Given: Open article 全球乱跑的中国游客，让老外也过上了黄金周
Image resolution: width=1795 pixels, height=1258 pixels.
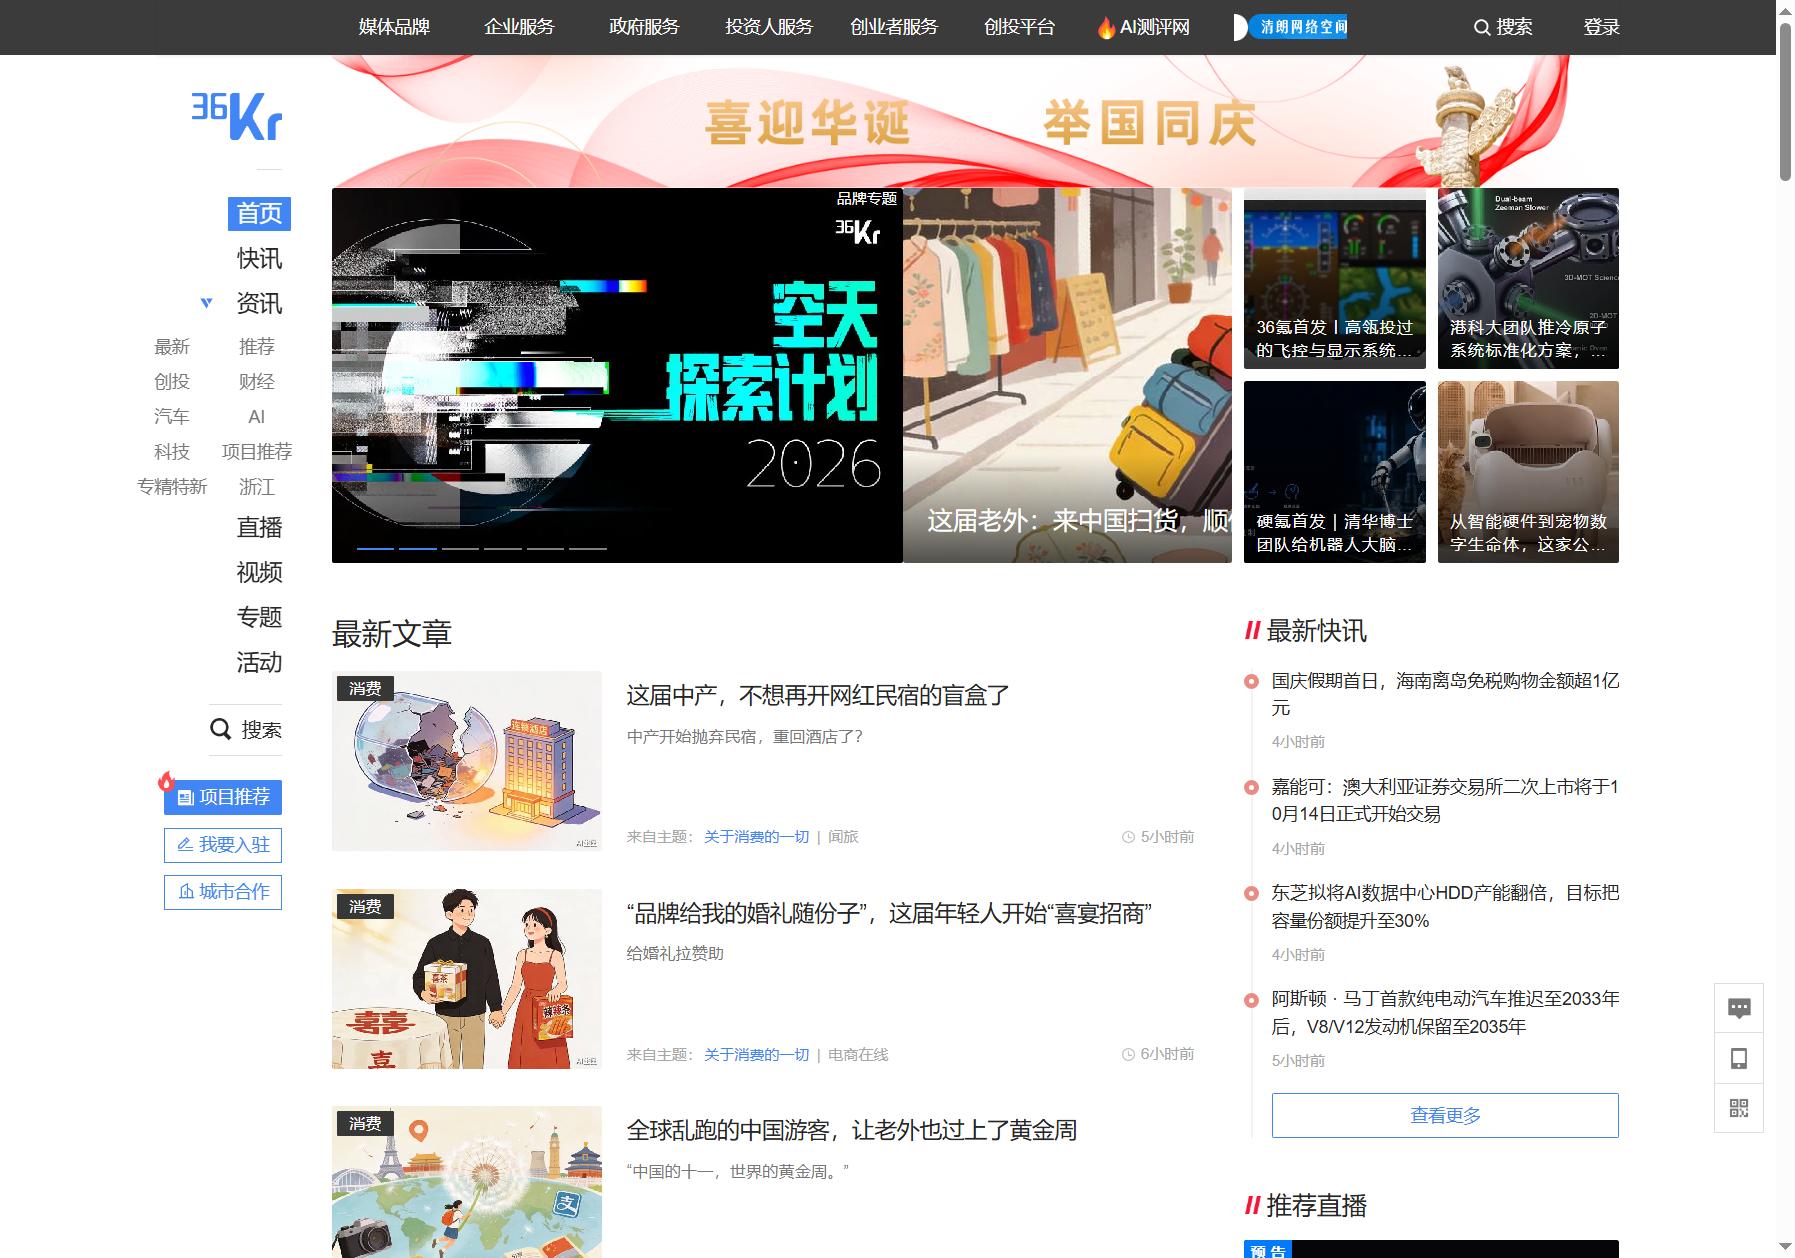Looking at the screenshot, I should click(852, 1130).
